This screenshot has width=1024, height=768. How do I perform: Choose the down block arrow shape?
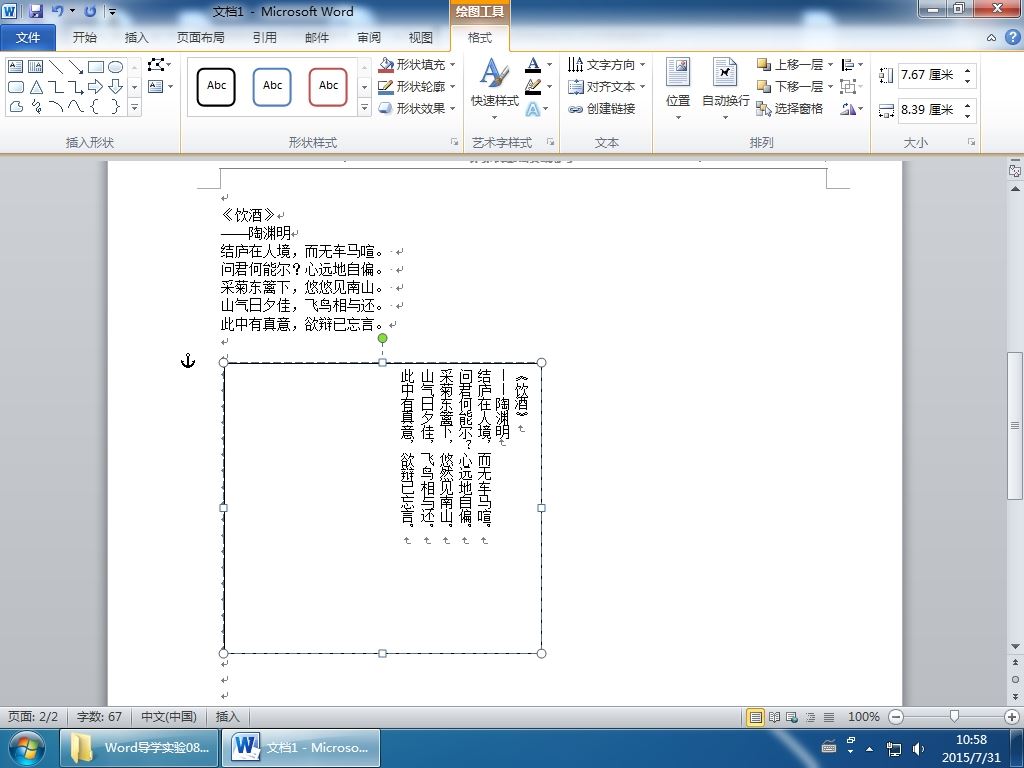click(x=116, y=86)
